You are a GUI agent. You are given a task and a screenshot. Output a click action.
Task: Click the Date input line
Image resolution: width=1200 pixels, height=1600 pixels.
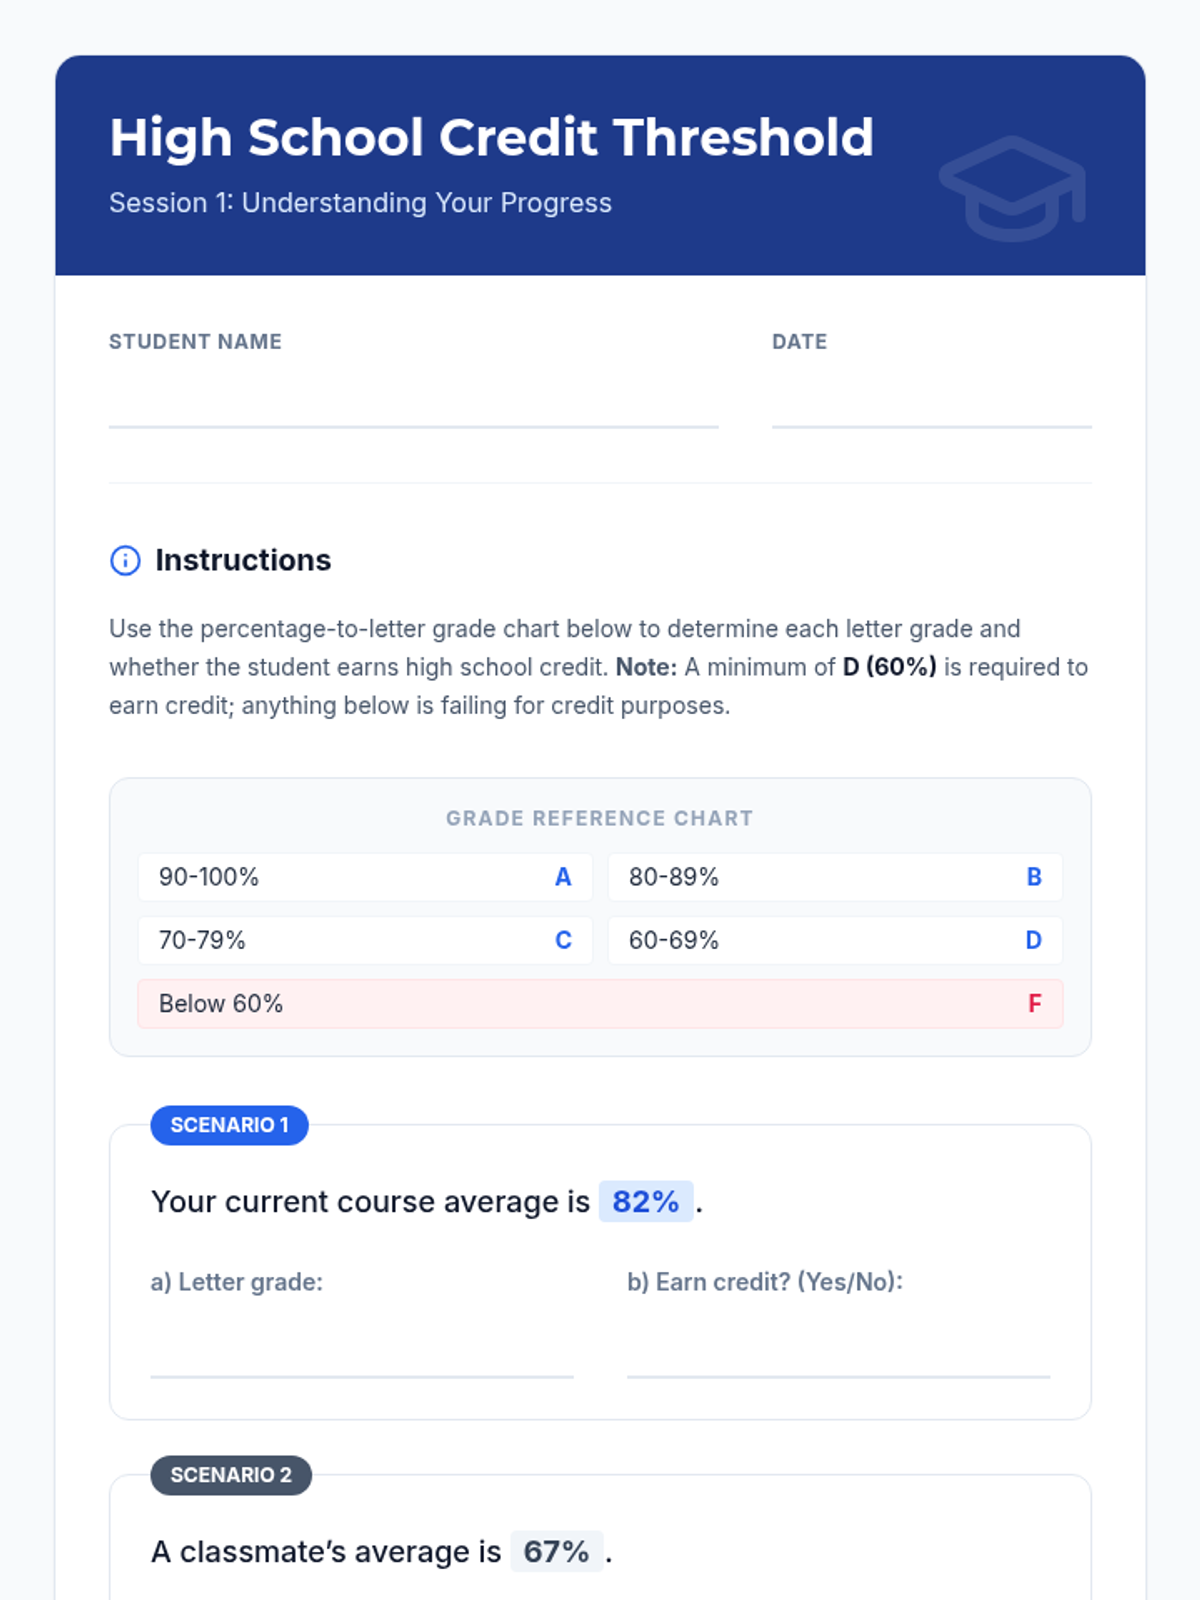point(931,405)
